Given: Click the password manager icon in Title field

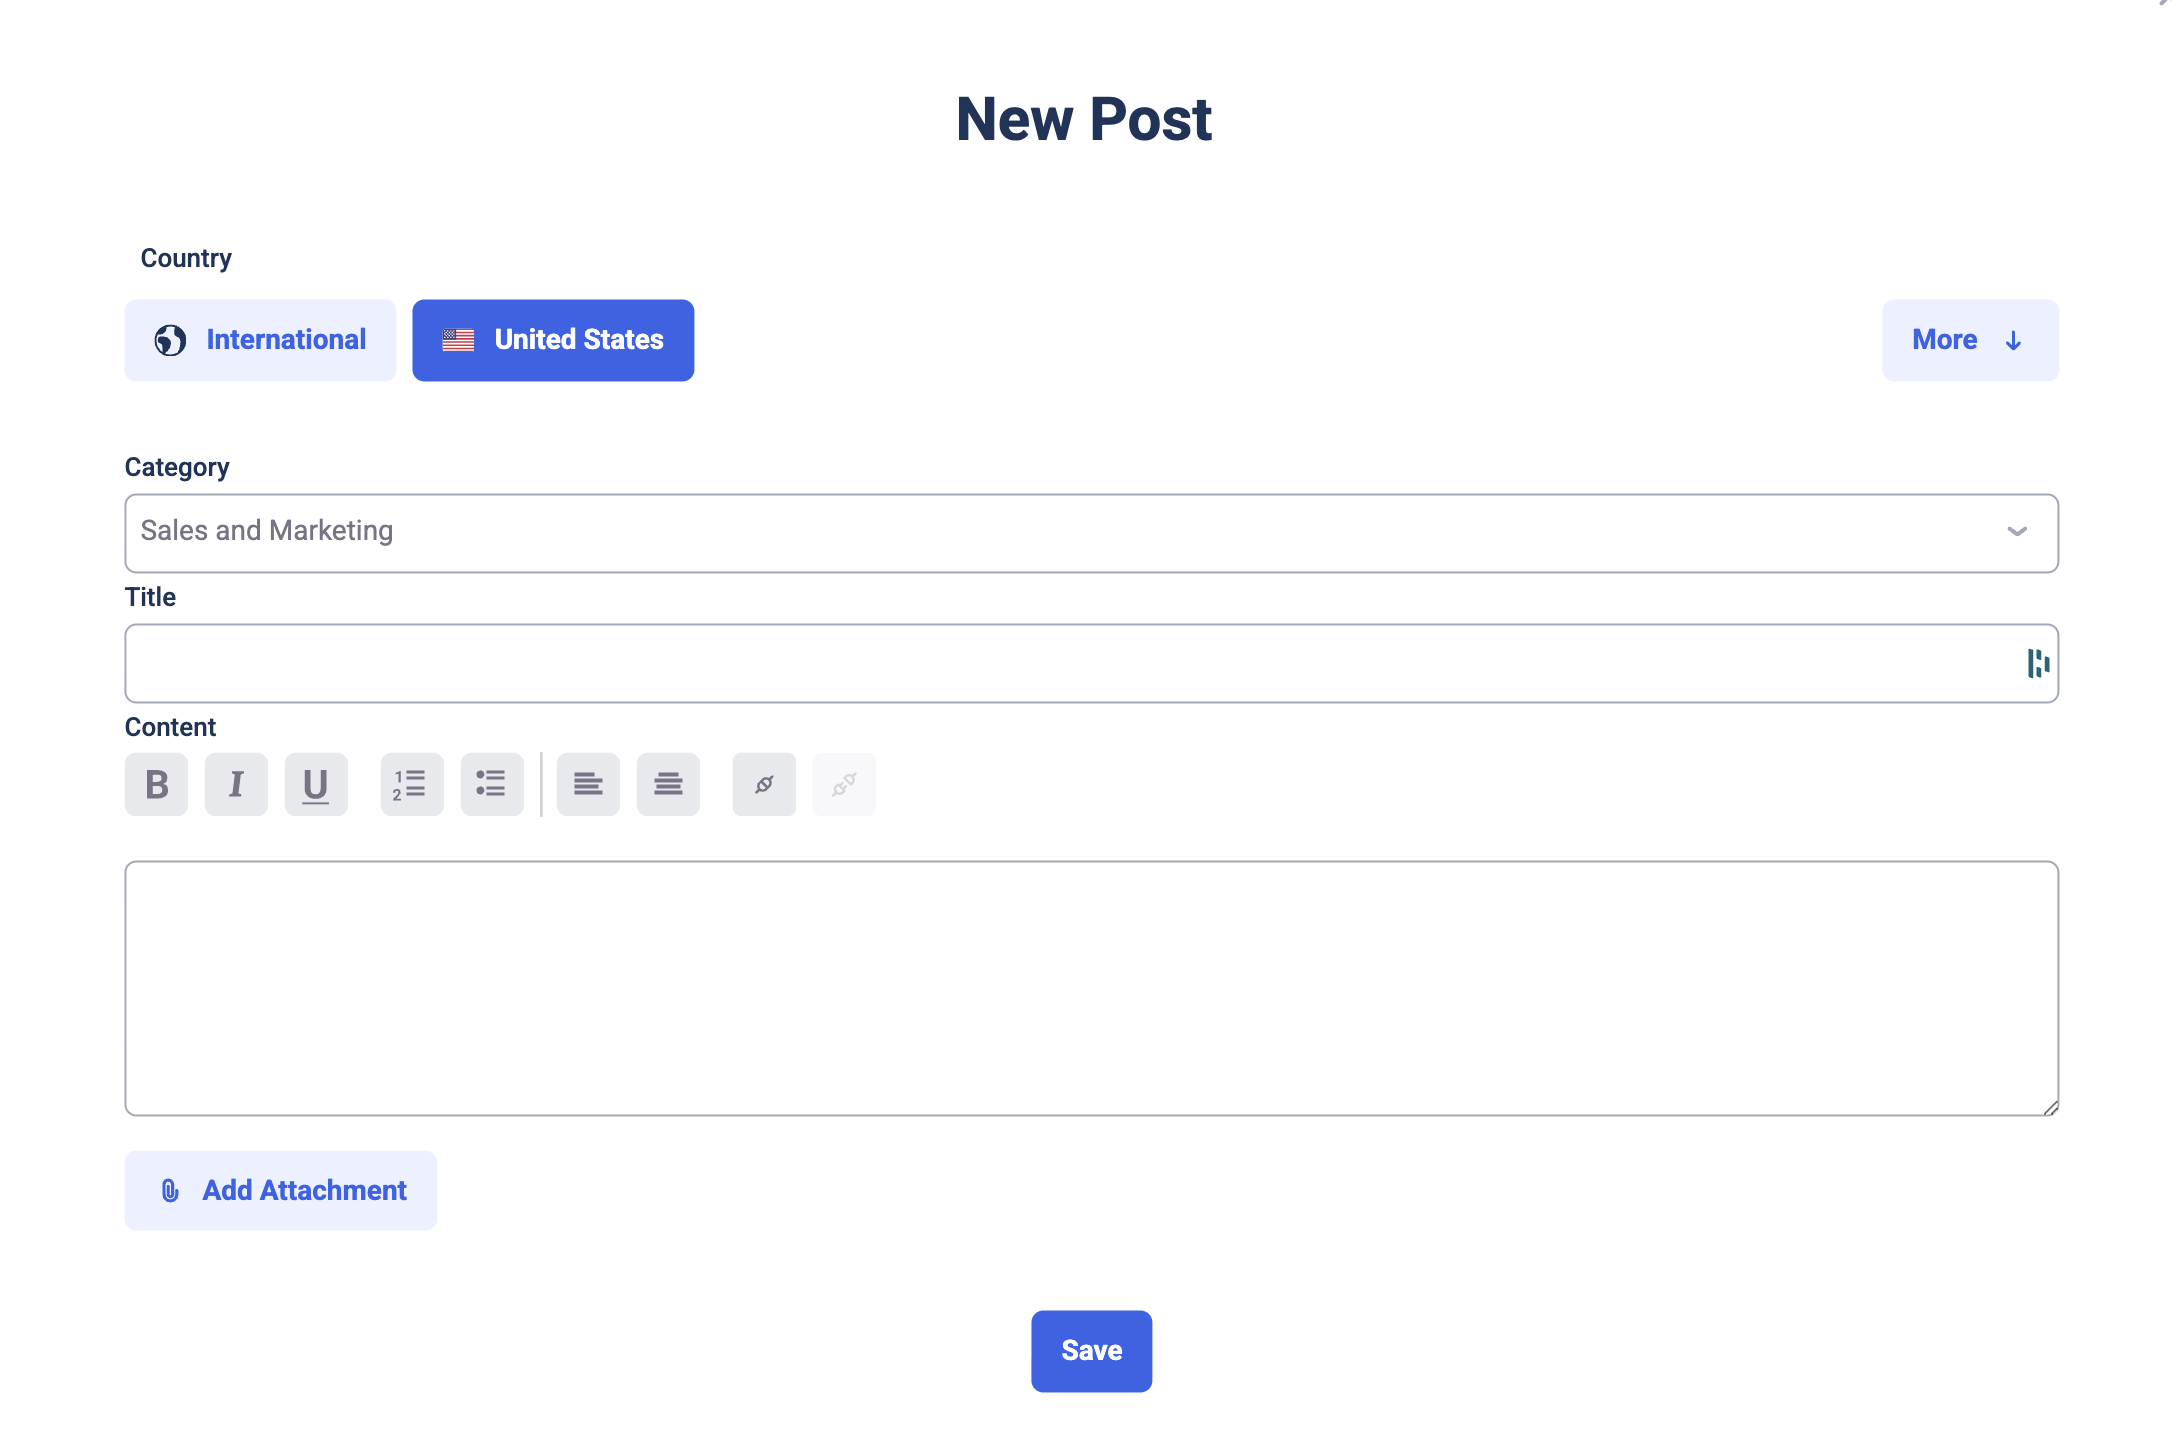Looking at the screenshot, I should pyautogui.click(x=2038, y=663).
